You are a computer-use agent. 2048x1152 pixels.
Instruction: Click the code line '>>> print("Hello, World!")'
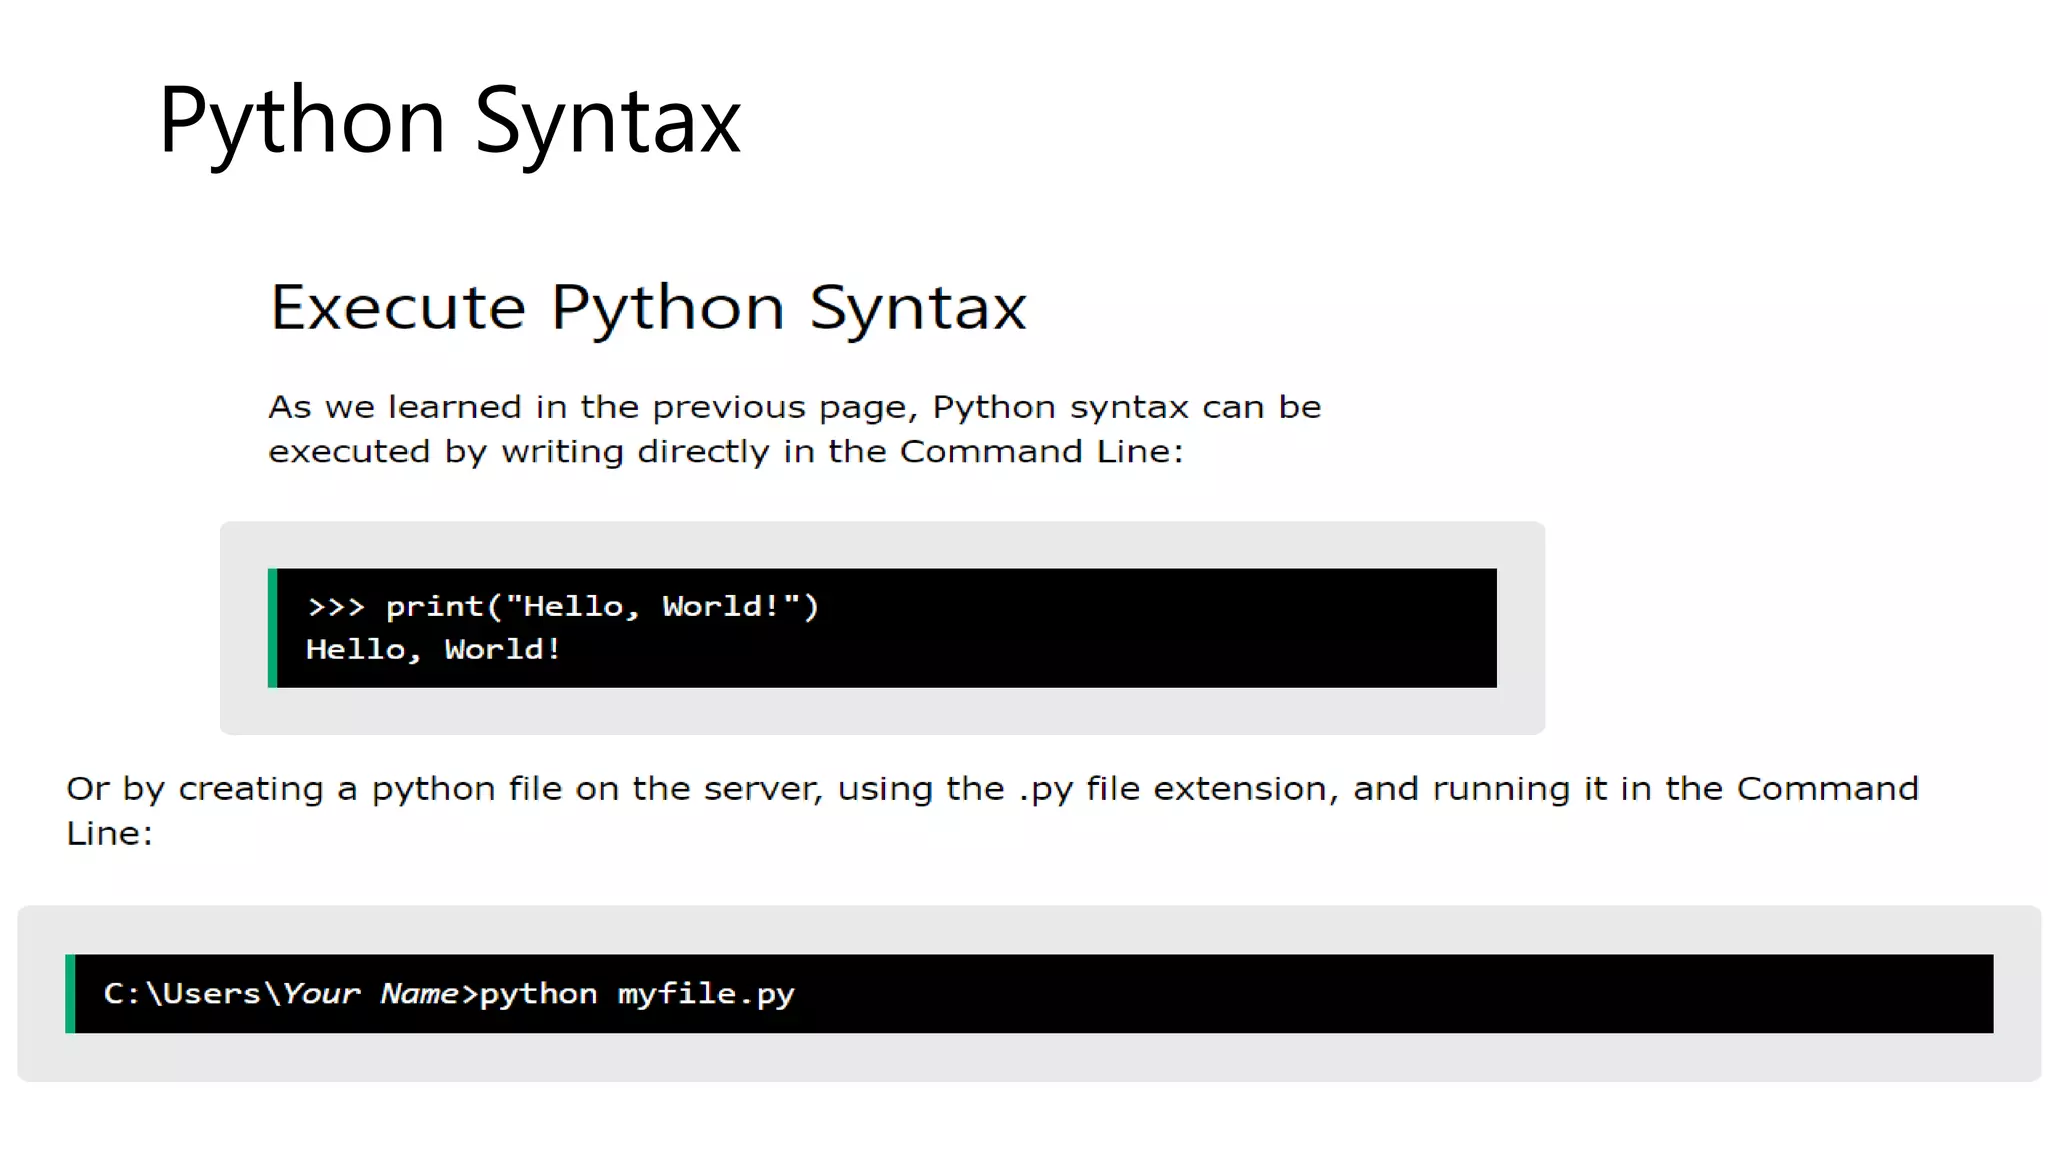[x=563, y=607]
